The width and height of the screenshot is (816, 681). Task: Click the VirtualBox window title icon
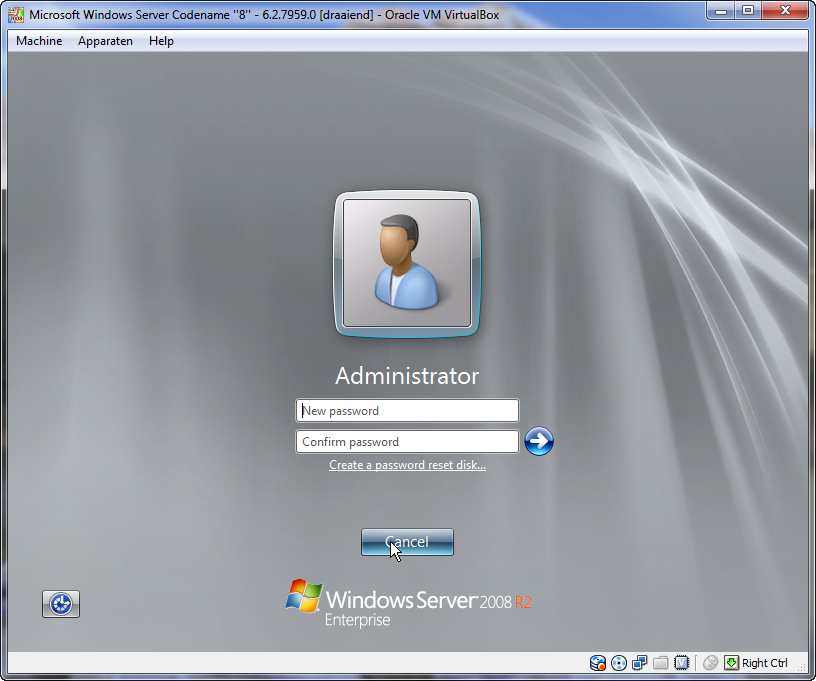[16, 15]
